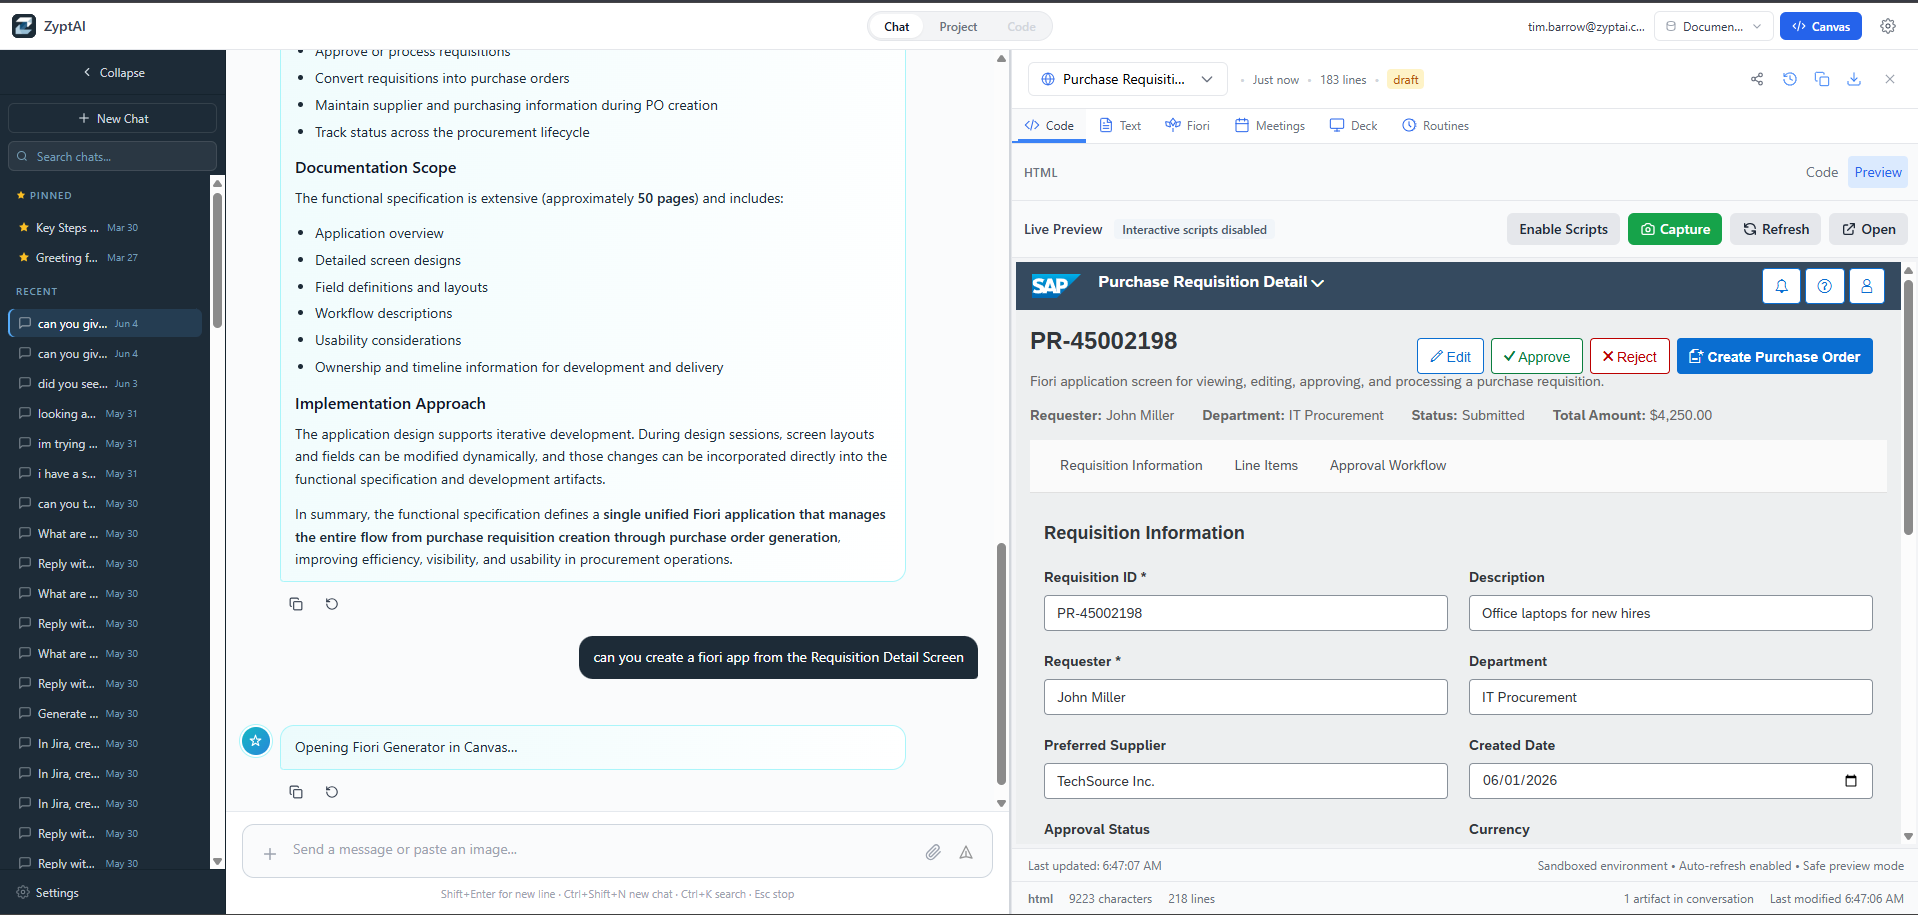Open the SAP user profile icon
The image size is (1918, 915).
coord(1867,286)
